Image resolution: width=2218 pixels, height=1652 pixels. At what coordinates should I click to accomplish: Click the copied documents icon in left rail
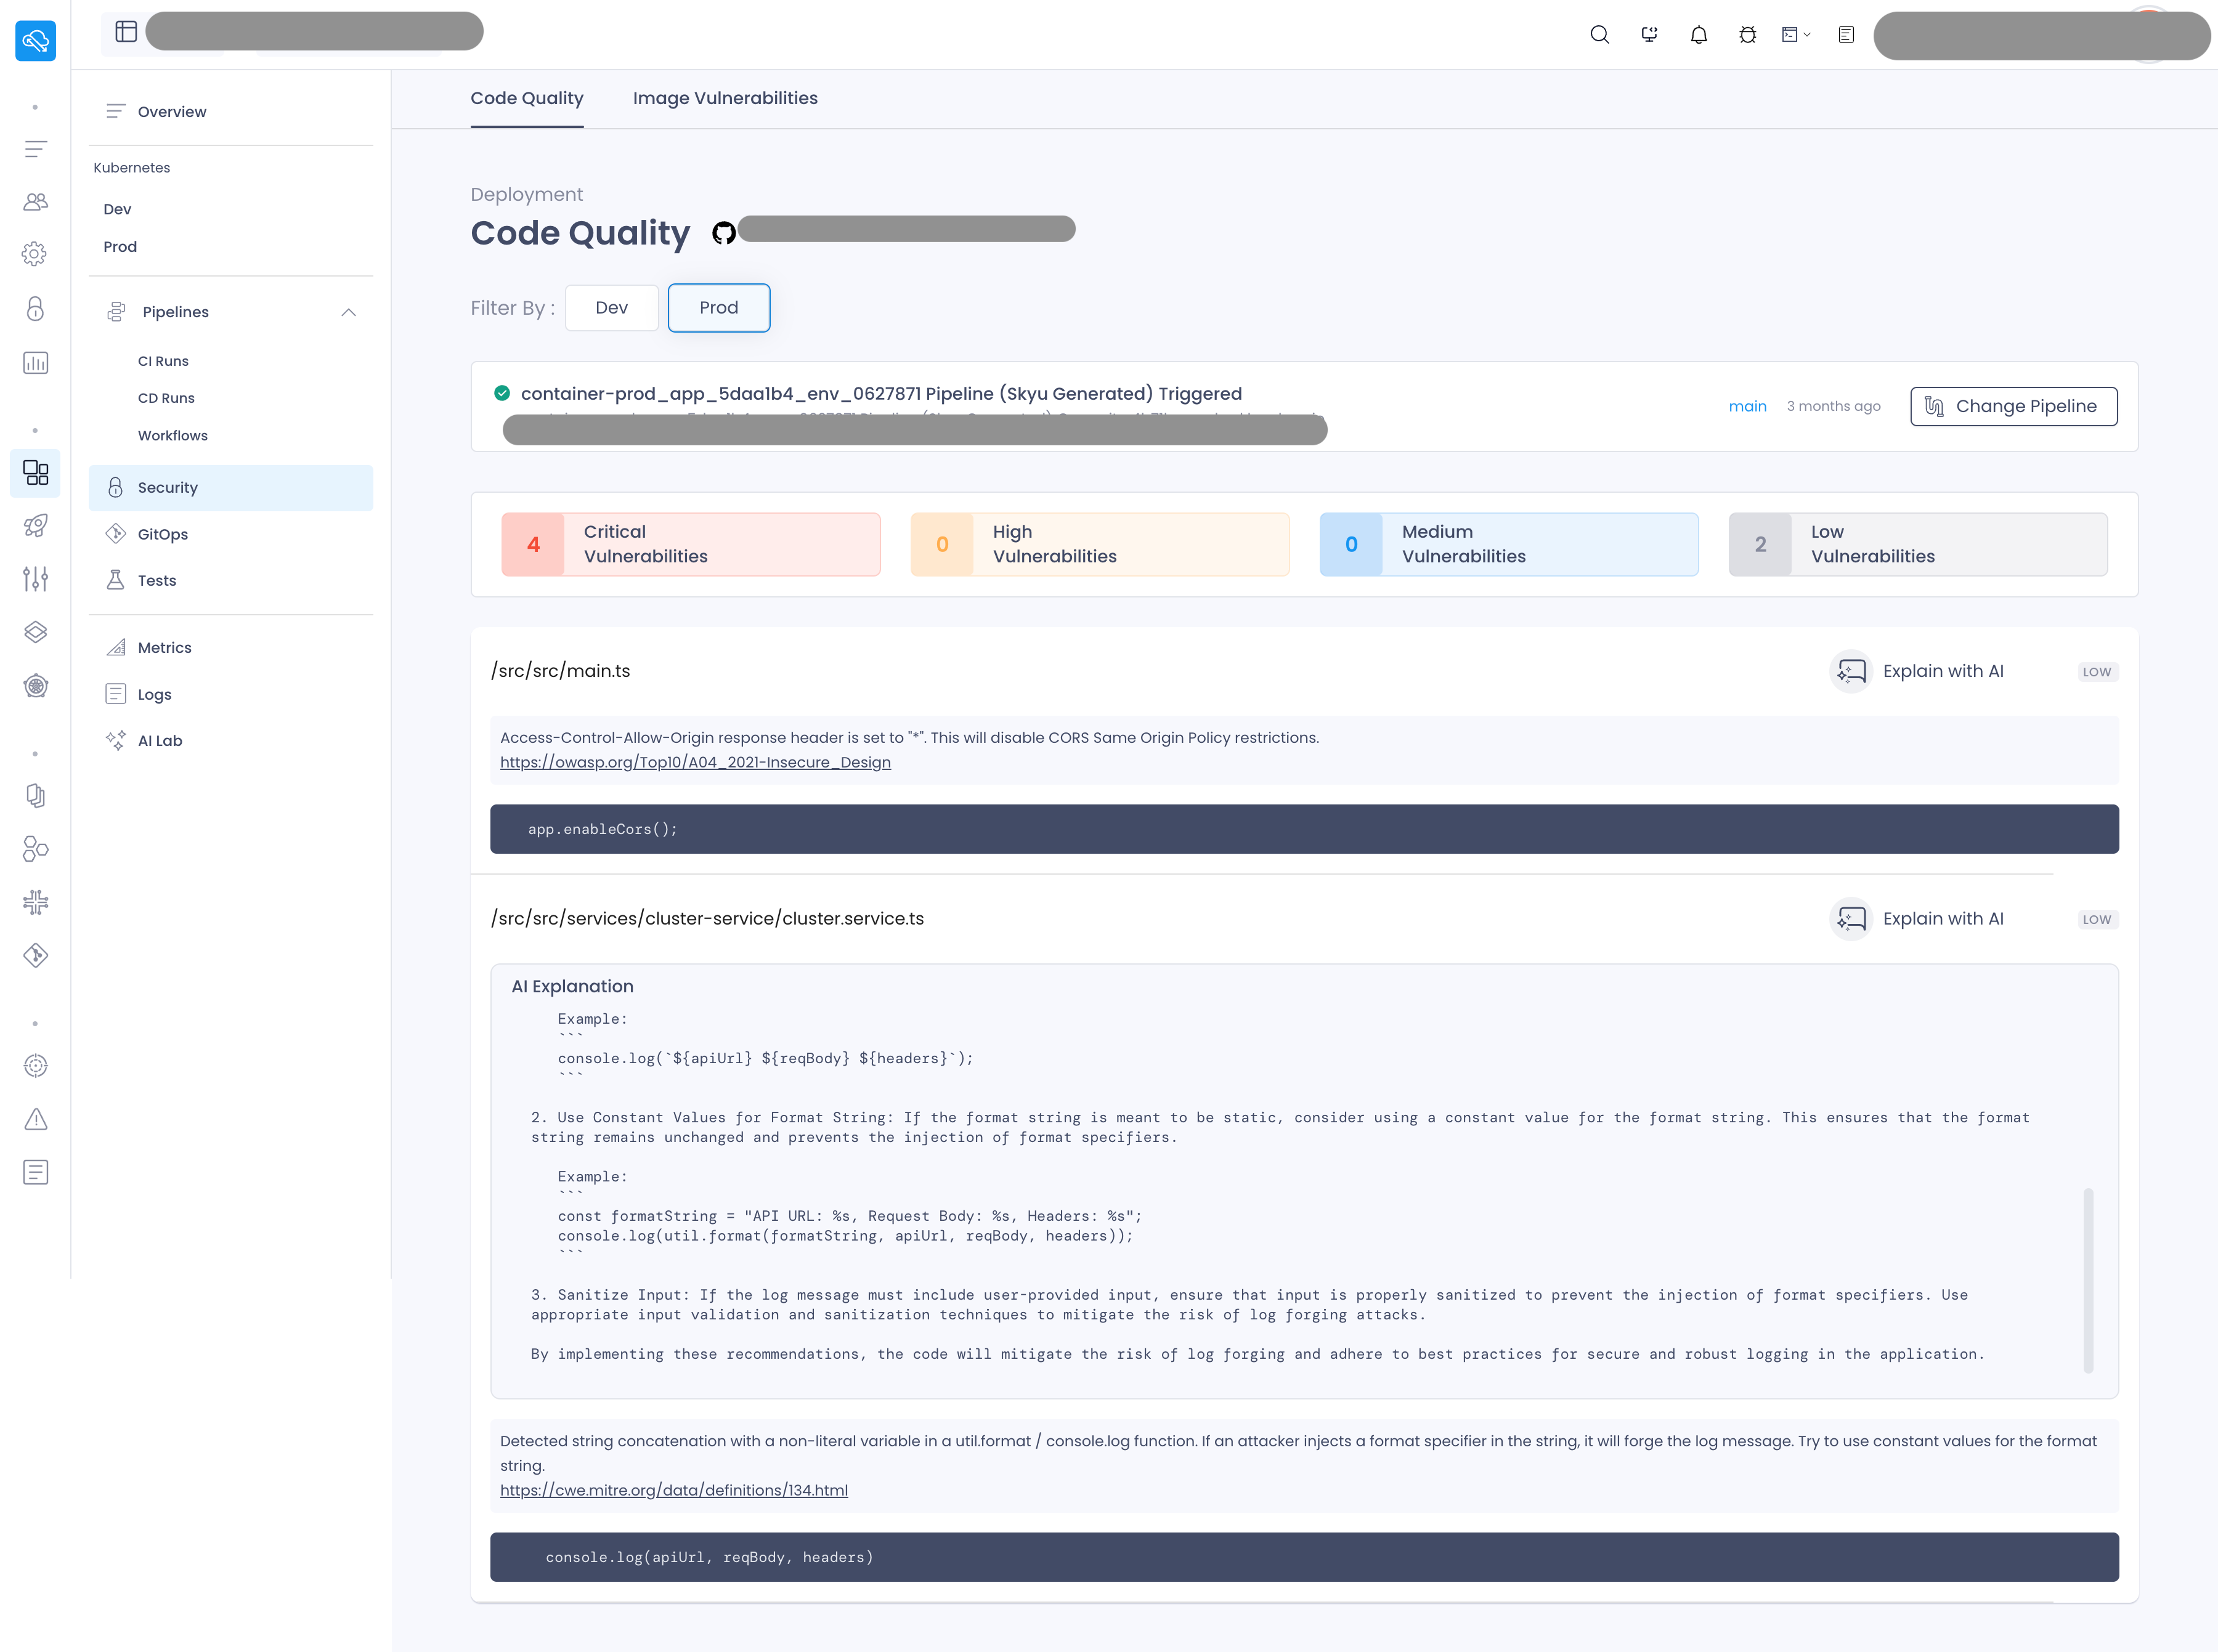coord(36,796)
